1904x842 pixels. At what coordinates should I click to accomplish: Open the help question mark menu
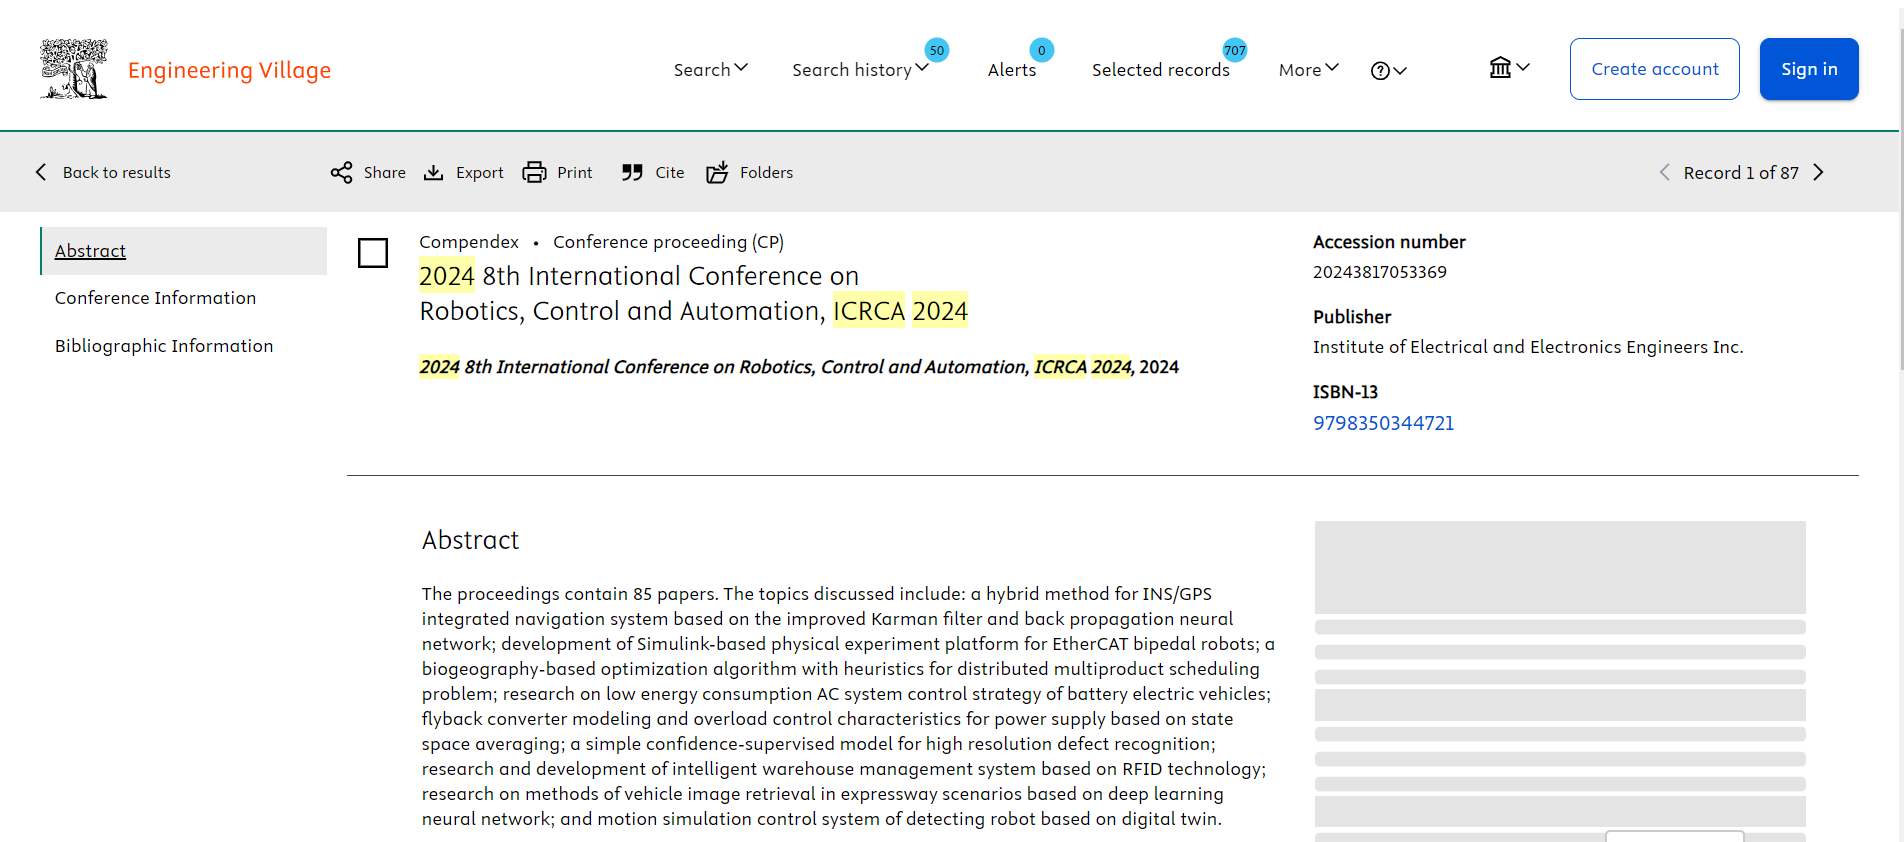(x=1388, y=70)
